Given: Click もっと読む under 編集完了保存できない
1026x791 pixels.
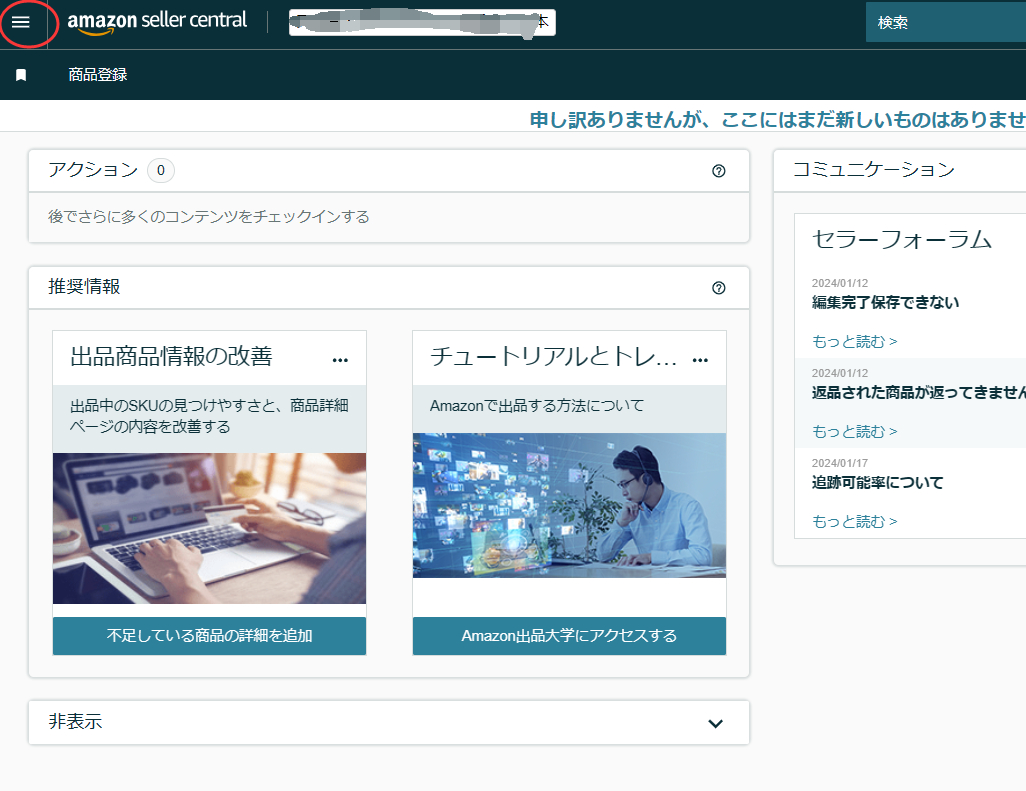Looking at the screenshot, I should pos(855,342).
